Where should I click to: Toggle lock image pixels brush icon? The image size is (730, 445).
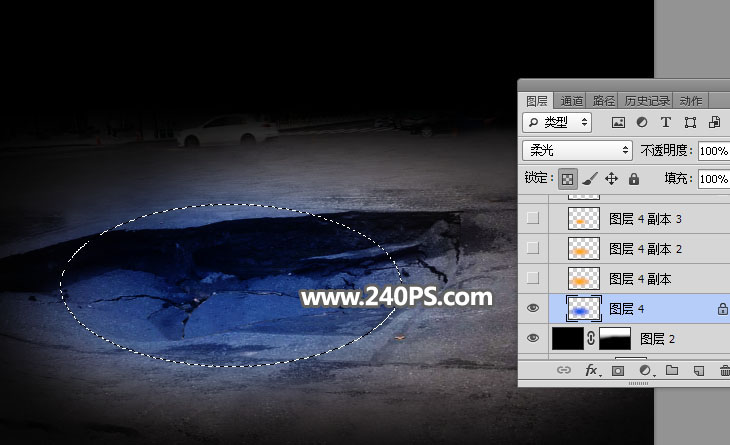point(590,179)
